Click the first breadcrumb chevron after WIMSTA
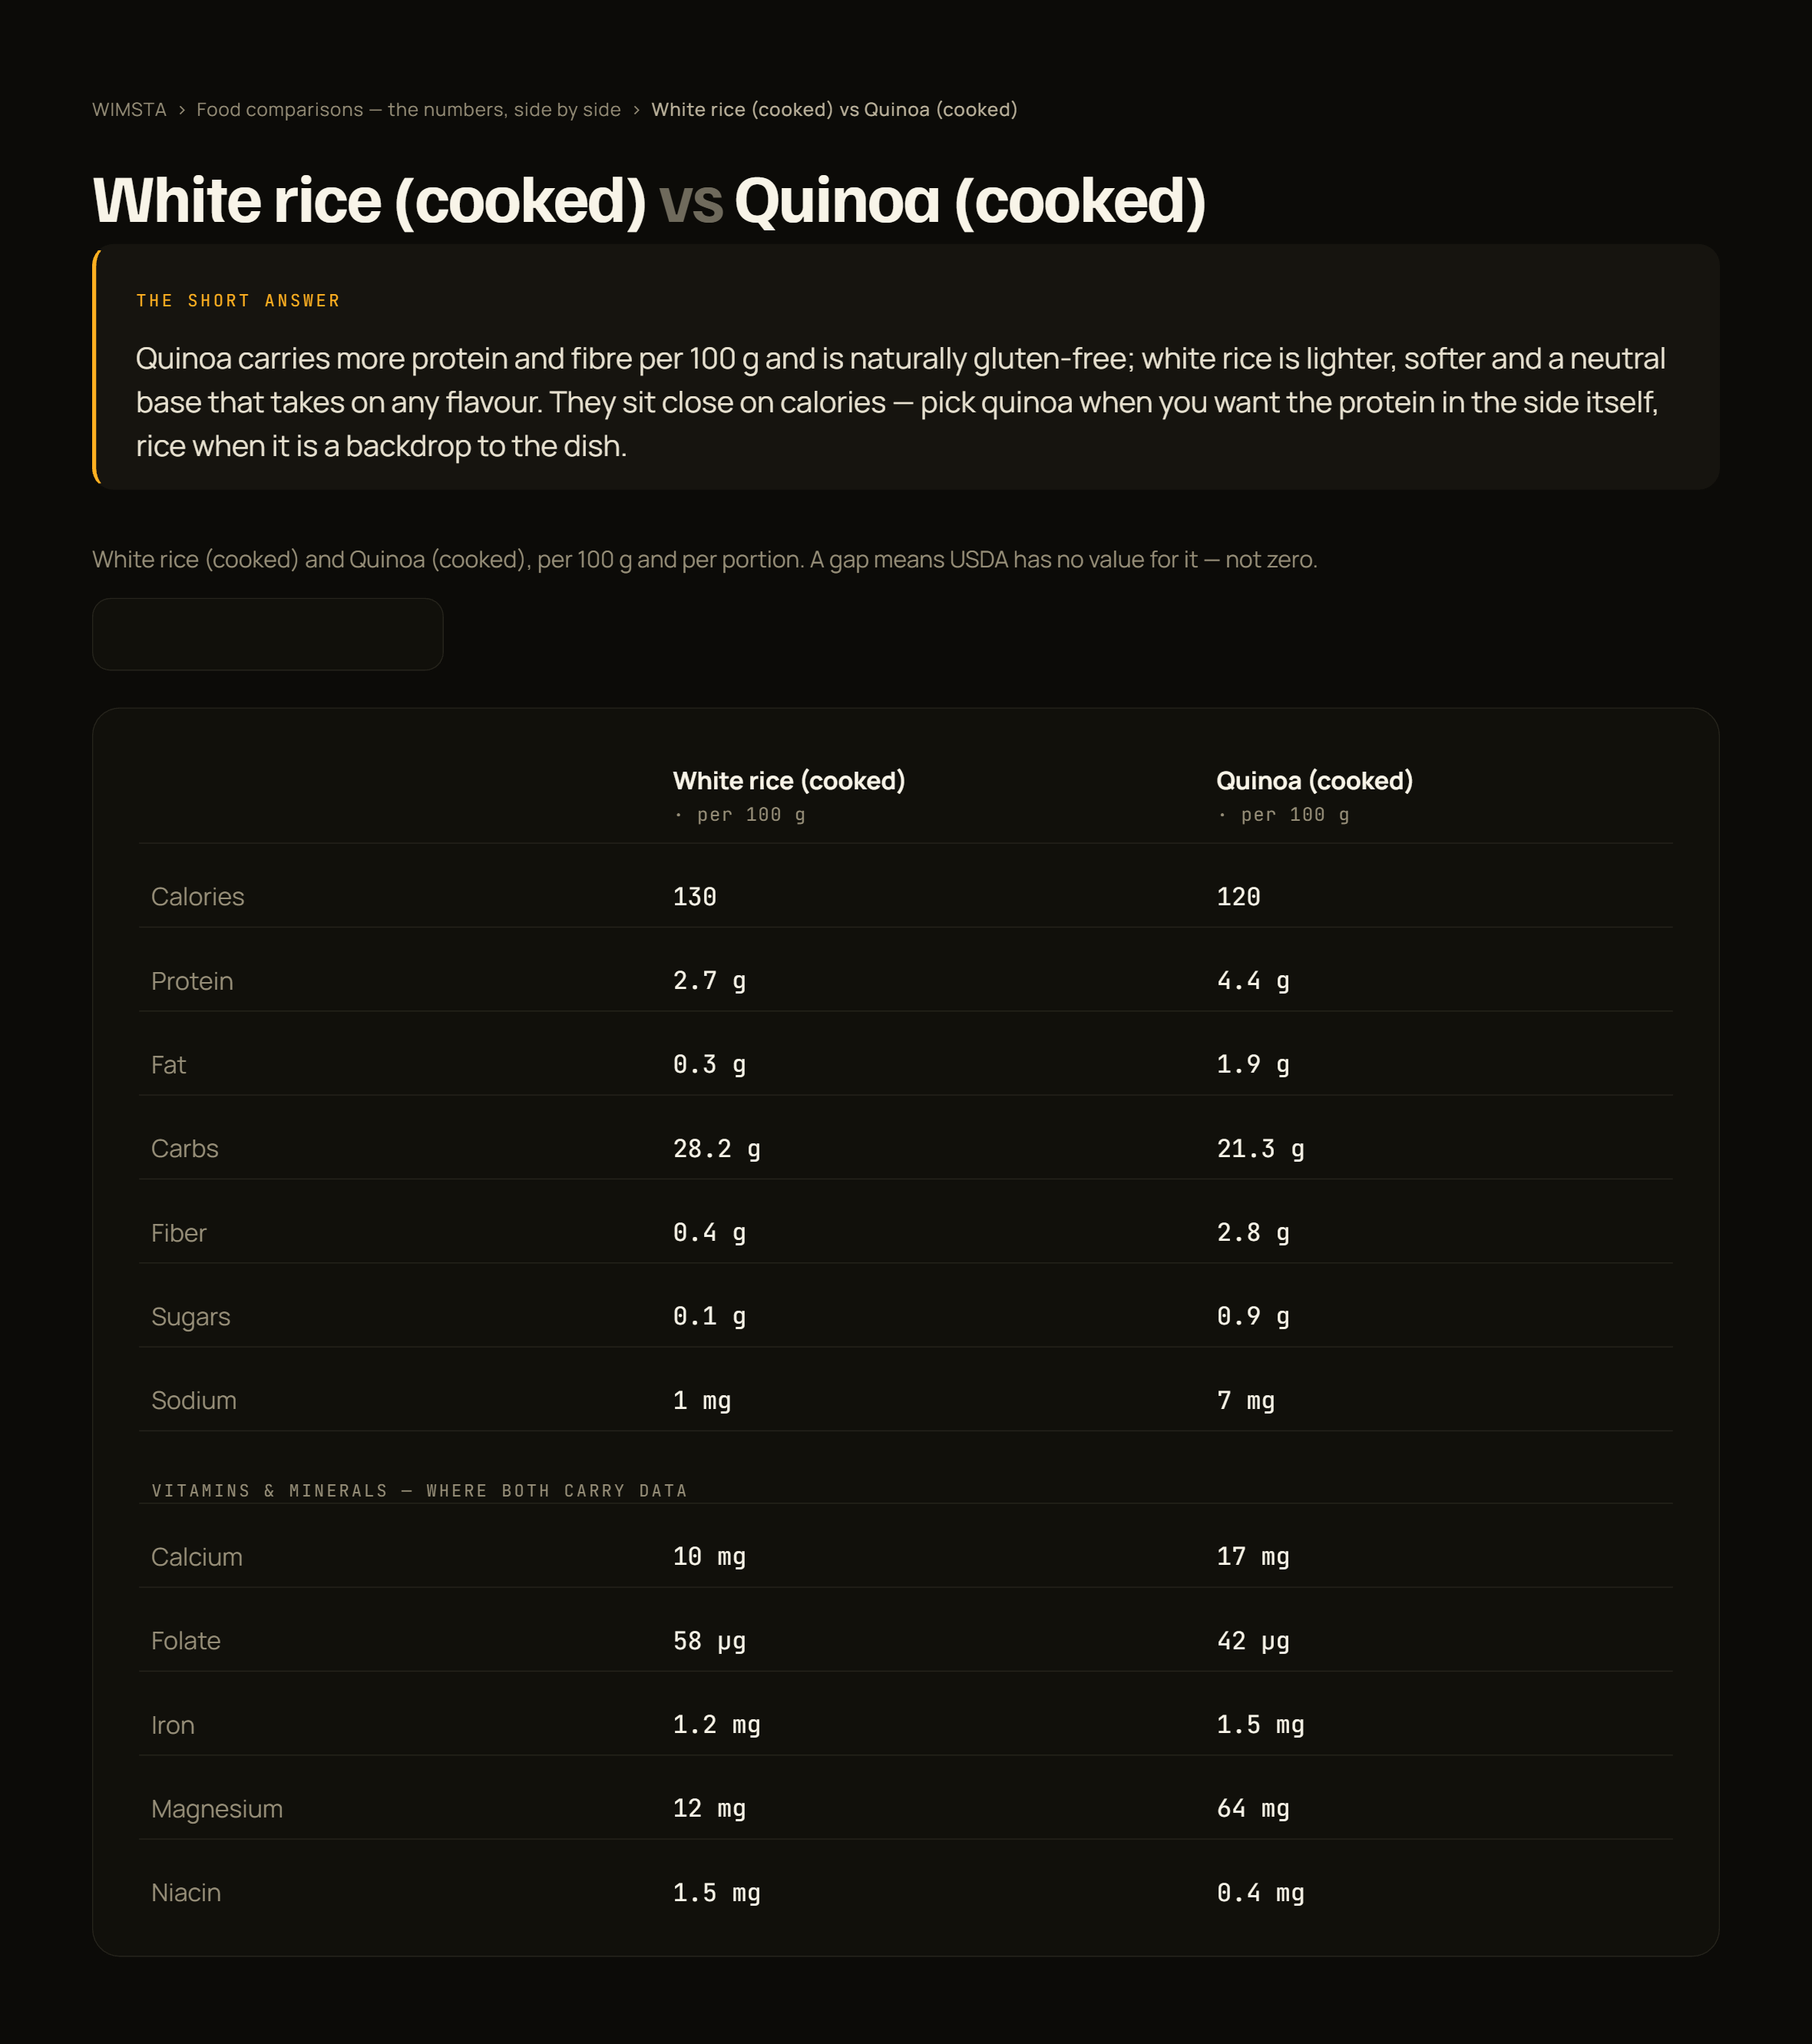1812x2044 pixels. (x=182, y=110)
